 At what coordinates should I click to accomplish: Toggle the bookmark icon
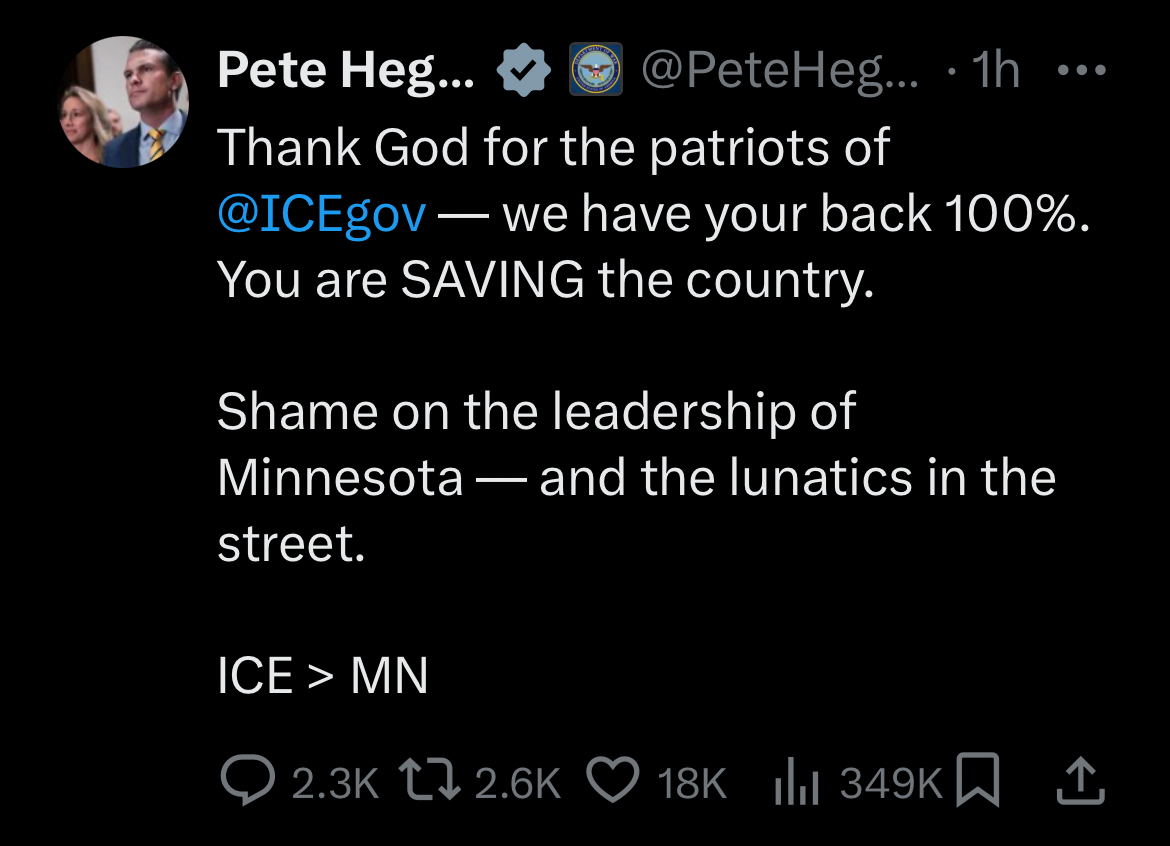[x=978, y=782]
